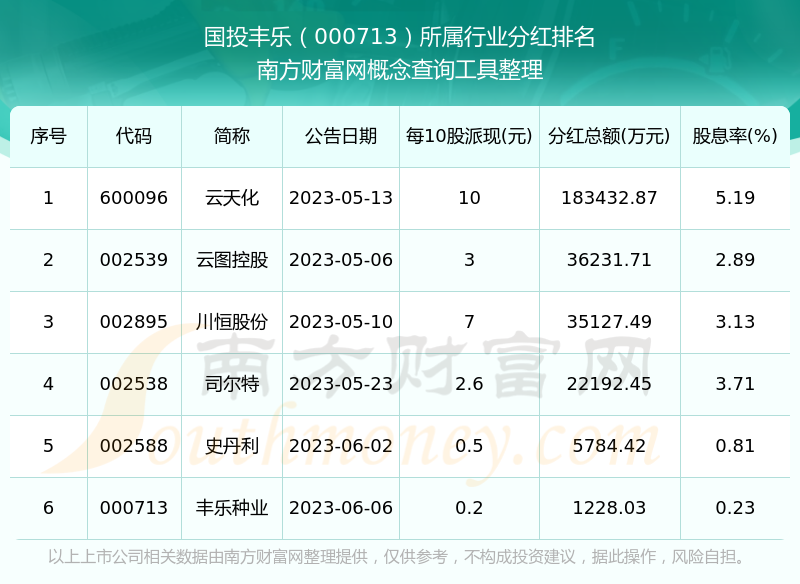Click payout value 3 for 云图控股
This screenshot has width=800, height=584.
click(x=469, y=260)
